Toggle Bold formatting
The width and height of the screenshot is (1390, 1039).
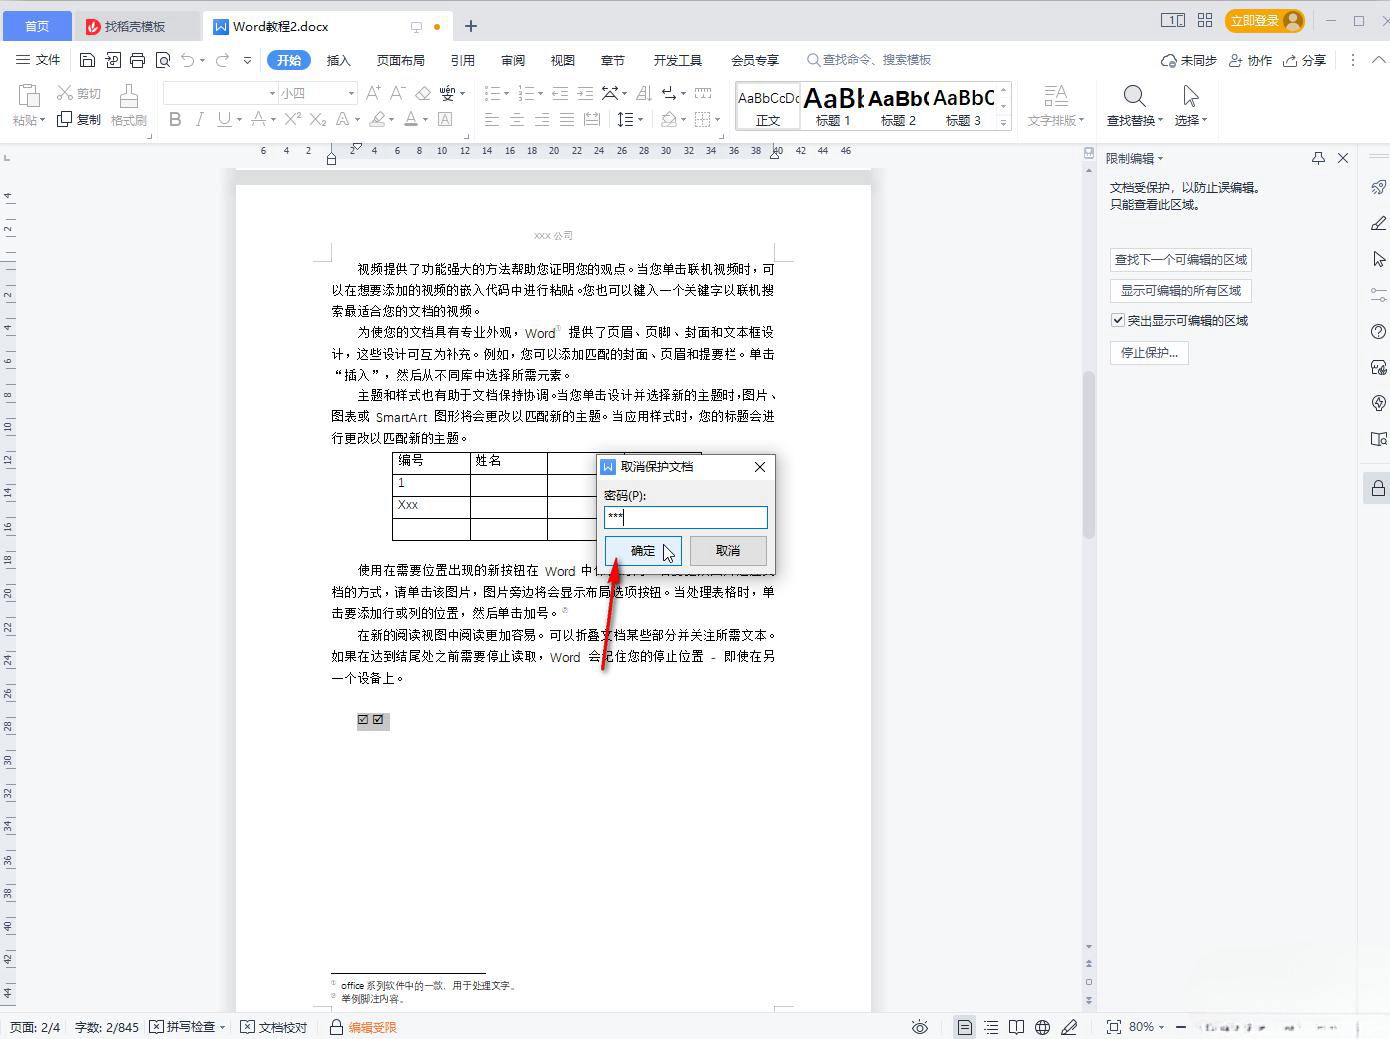point(175,119)
